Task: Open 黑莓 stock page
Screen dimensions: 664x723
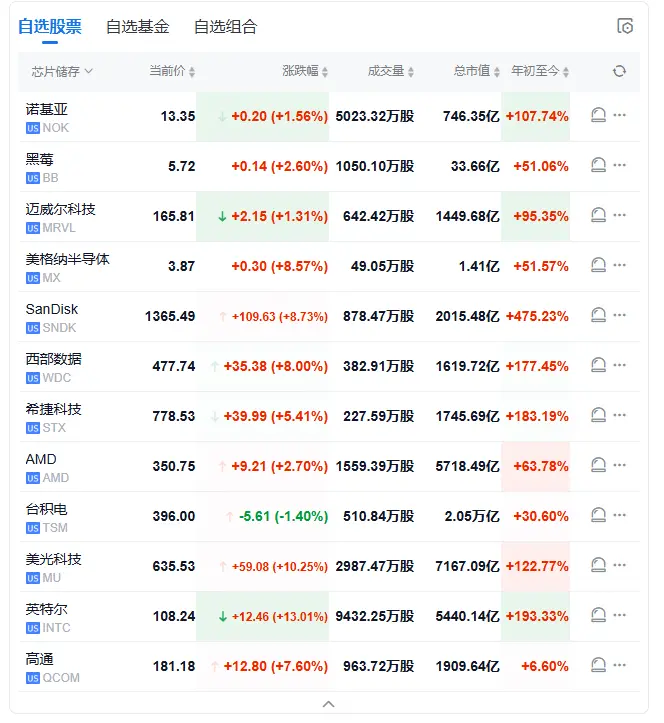Action: pos(40,160)
